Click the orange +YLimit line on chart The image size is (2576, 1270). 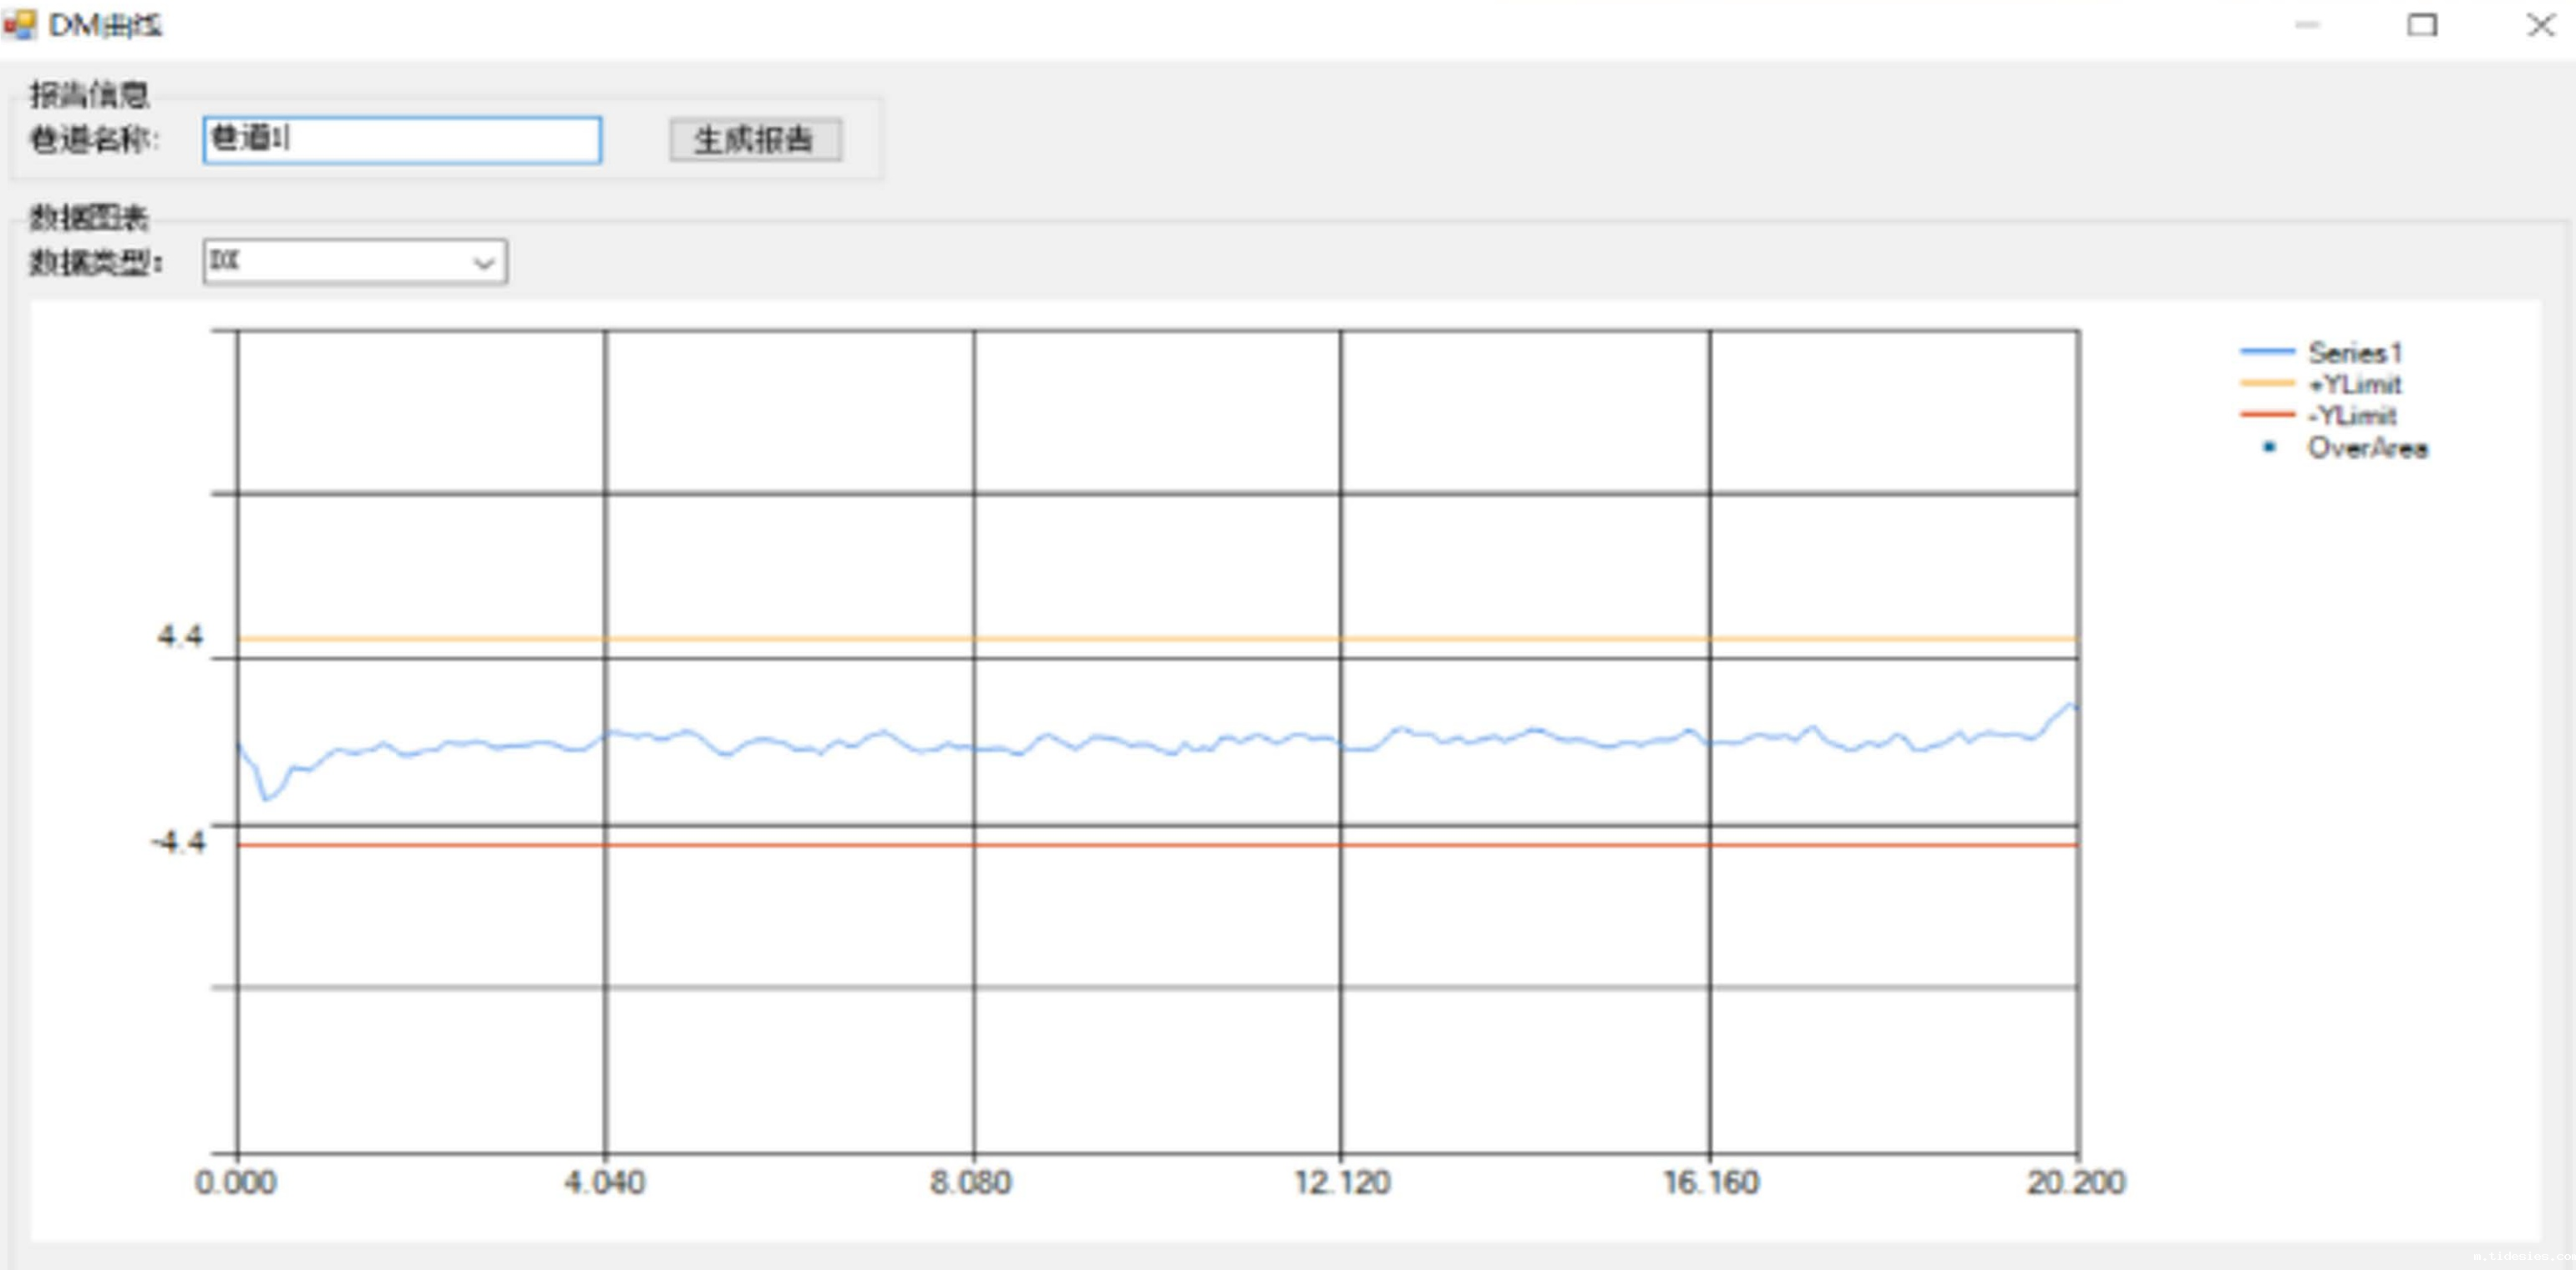pyautogui.click(x=1150, y=638)
